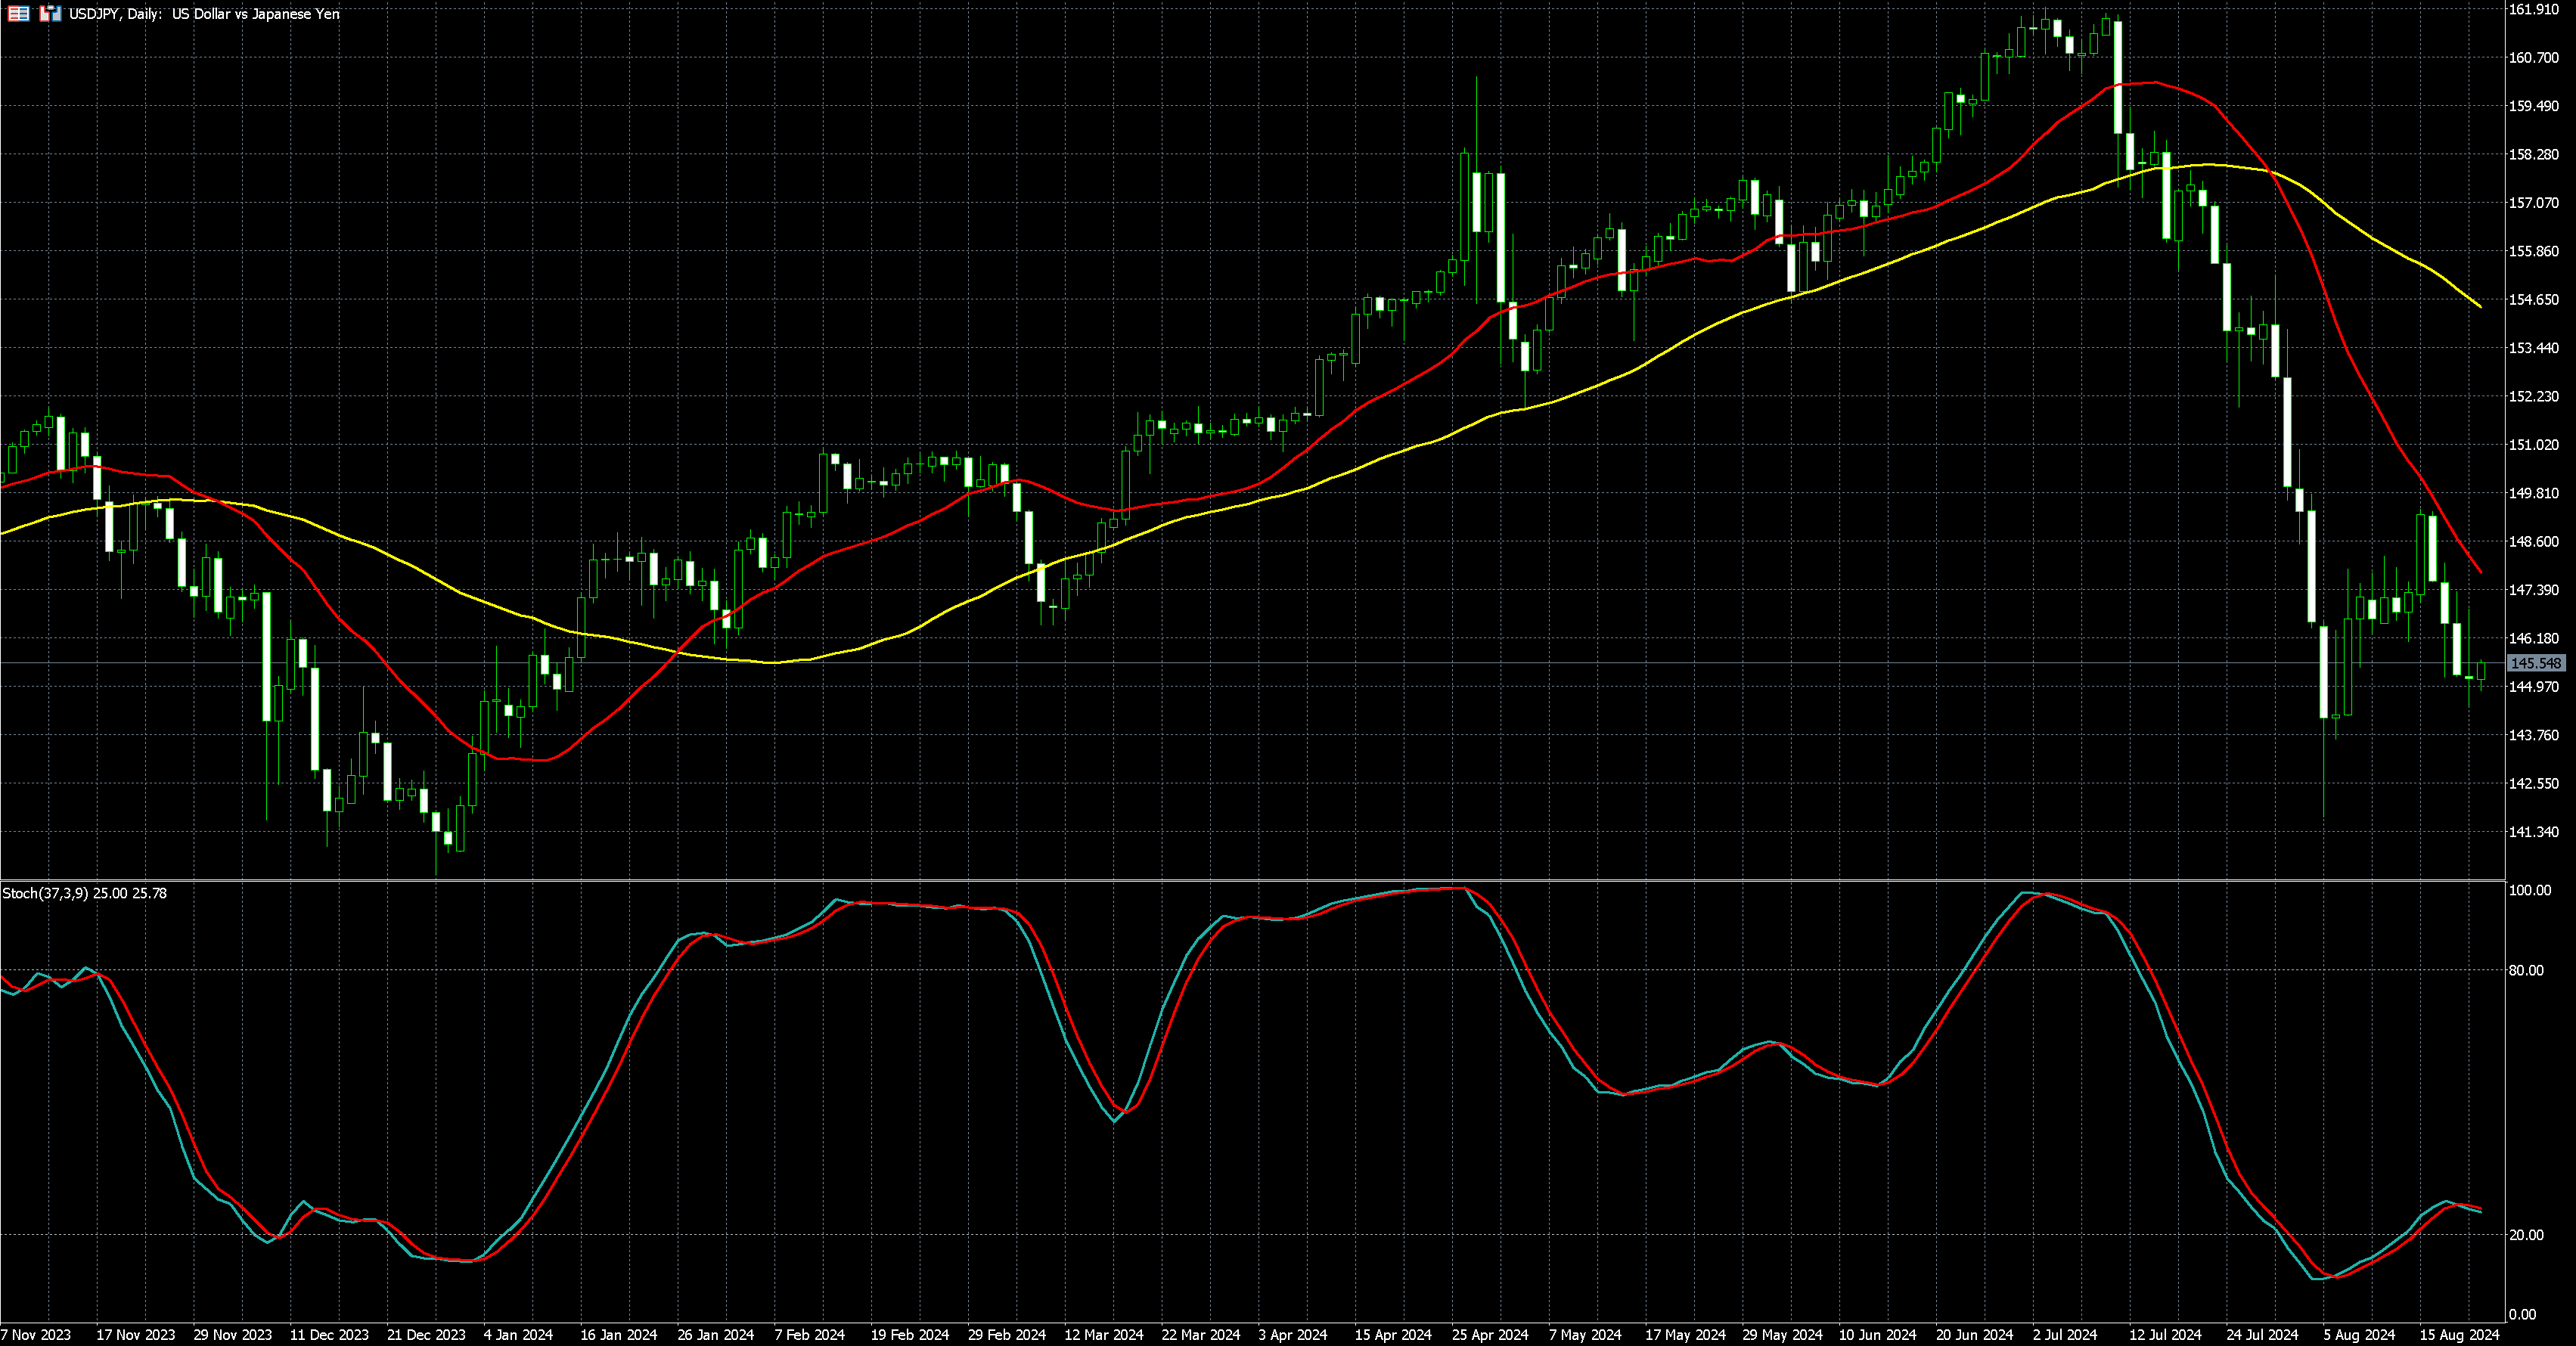The image size is (2576, 1346).
Task: Click the 25 Apr 2024 date label
Action: (x=1490, y=1335)
